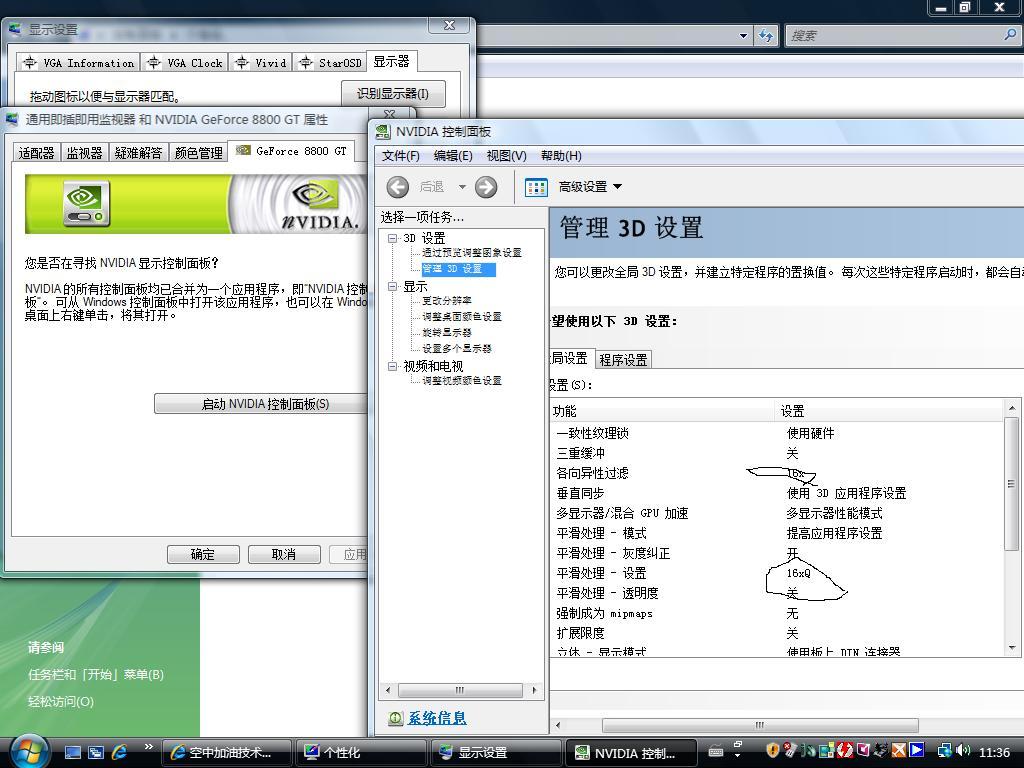Open the keyboard language bar icon

pyautogui.click(x=716, y=752)
